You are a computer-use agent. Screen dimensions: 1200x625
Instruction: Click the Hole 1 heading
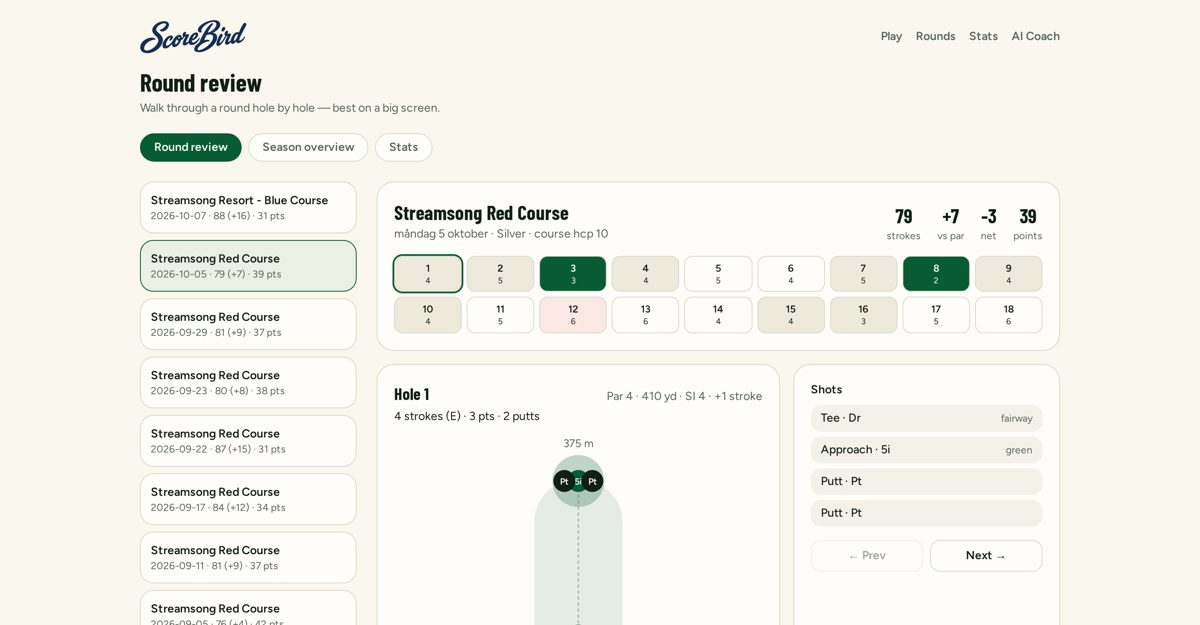click(411, 394)
